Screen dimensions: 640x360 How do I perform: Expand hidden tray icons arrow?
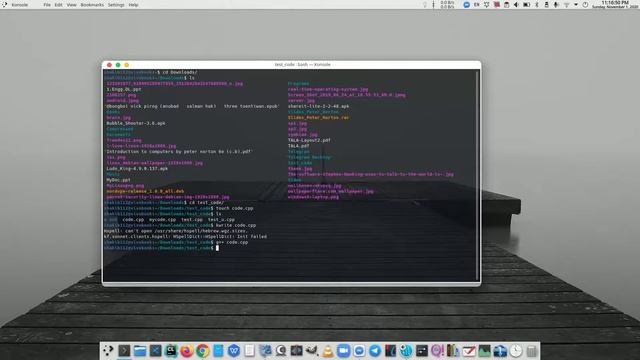[x=576, y=5]
